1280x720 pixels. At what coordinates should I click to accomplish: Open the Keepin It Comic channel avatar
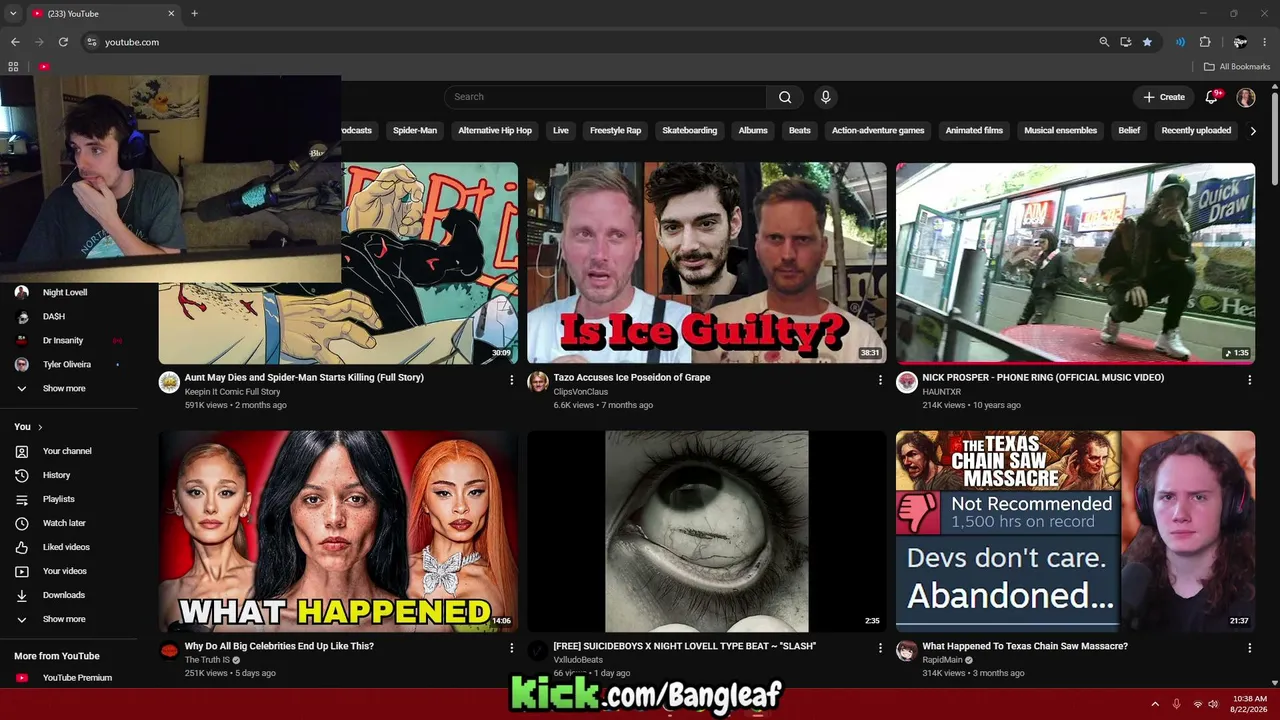[x=169, y=381]
